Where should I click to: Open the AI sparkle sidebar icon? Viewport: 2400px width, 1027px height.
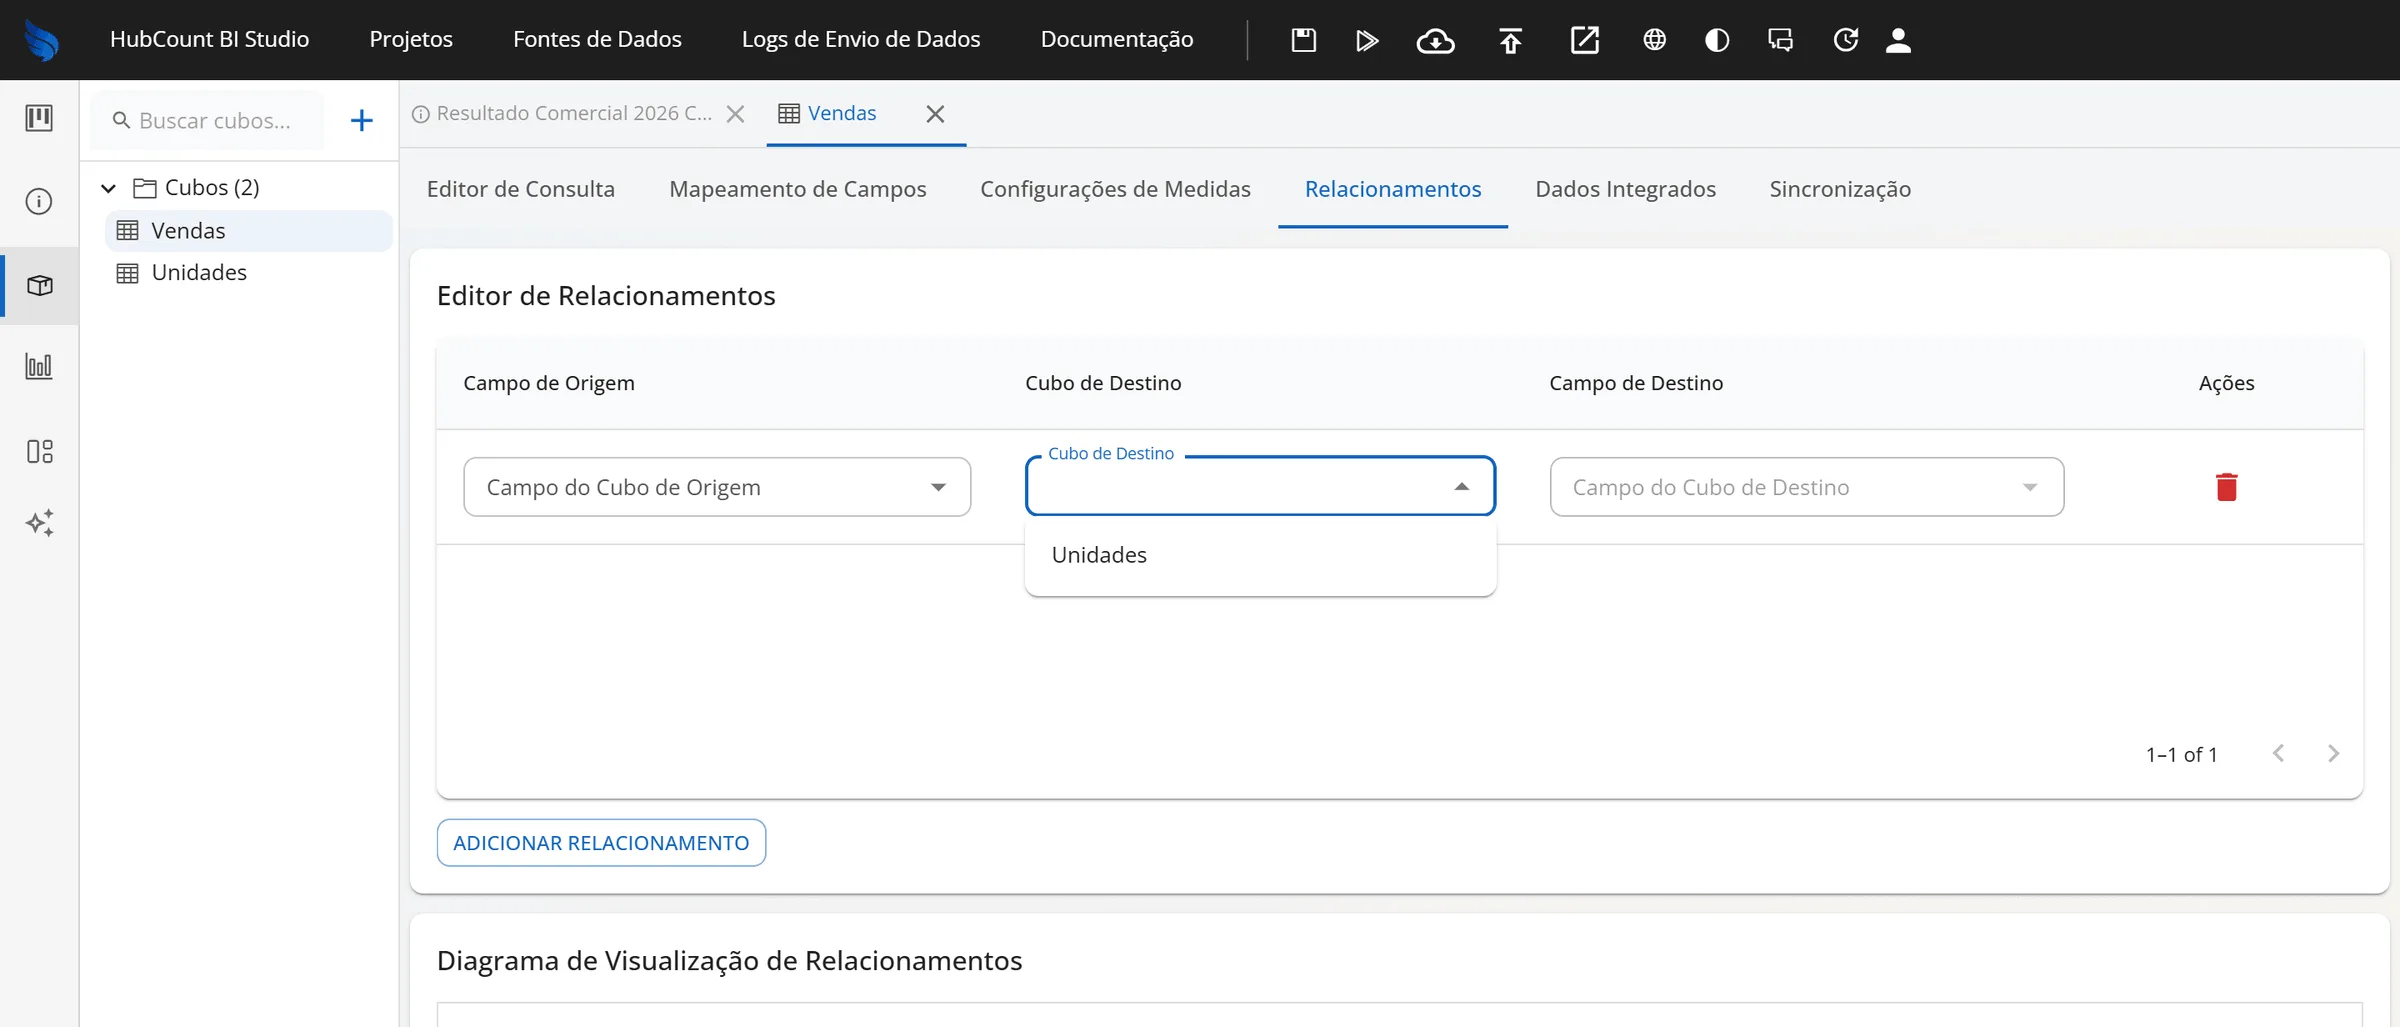[x=39, y=523]
